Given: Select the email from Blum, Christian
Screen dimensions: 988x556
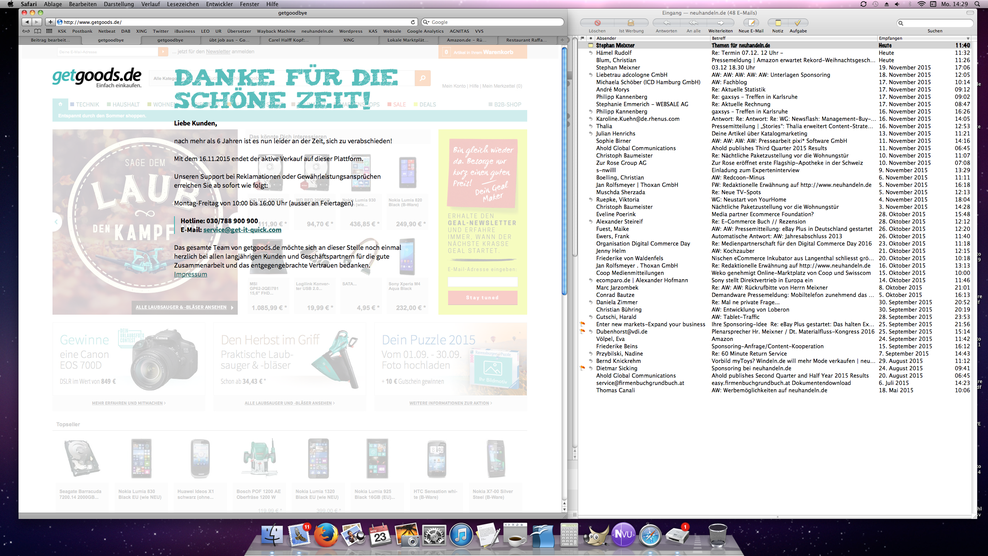Looking at the screenshot, I should point(775,61).
